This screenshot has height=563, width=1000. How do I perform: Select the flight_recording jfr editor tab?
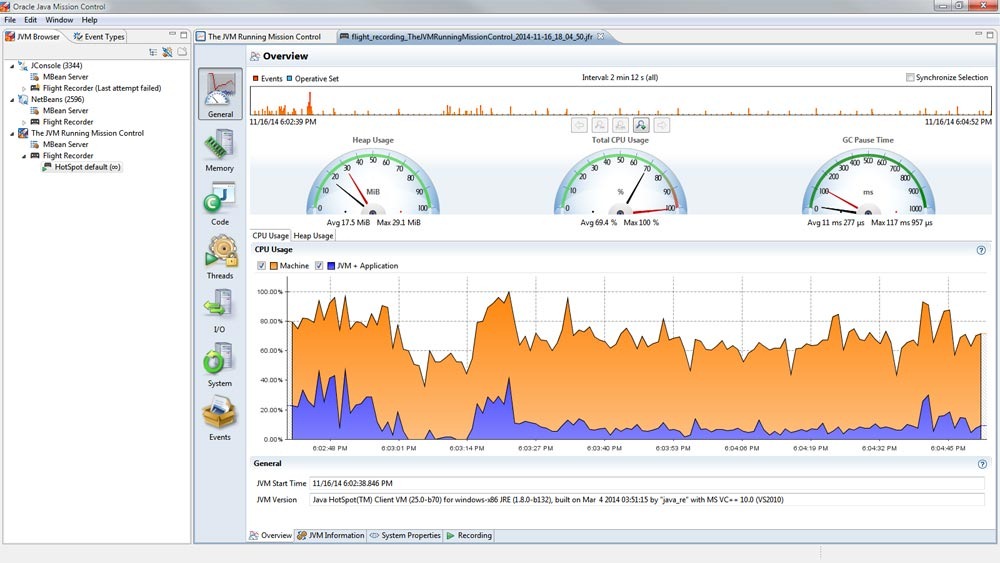[472, 36]
